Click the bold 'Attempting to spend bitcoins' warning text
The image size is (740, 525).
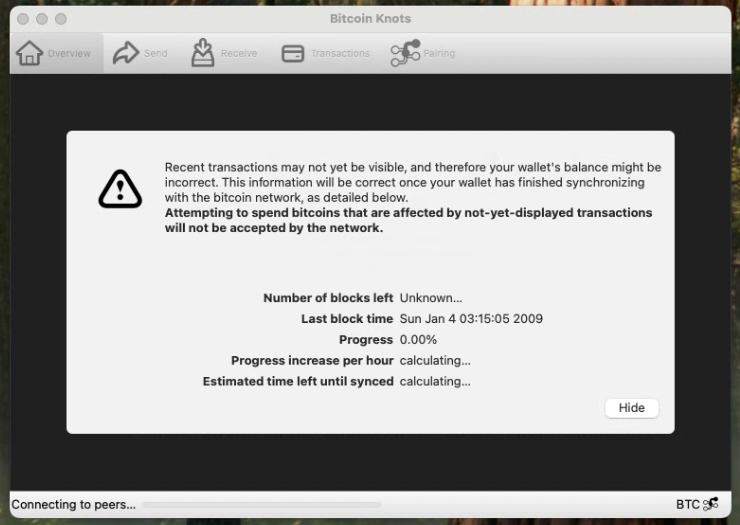coord(408,220)
